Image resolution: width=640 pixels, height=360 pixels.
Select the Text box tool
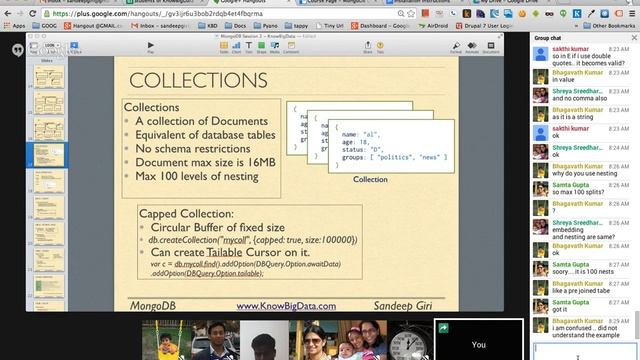[x=249, y=47]
